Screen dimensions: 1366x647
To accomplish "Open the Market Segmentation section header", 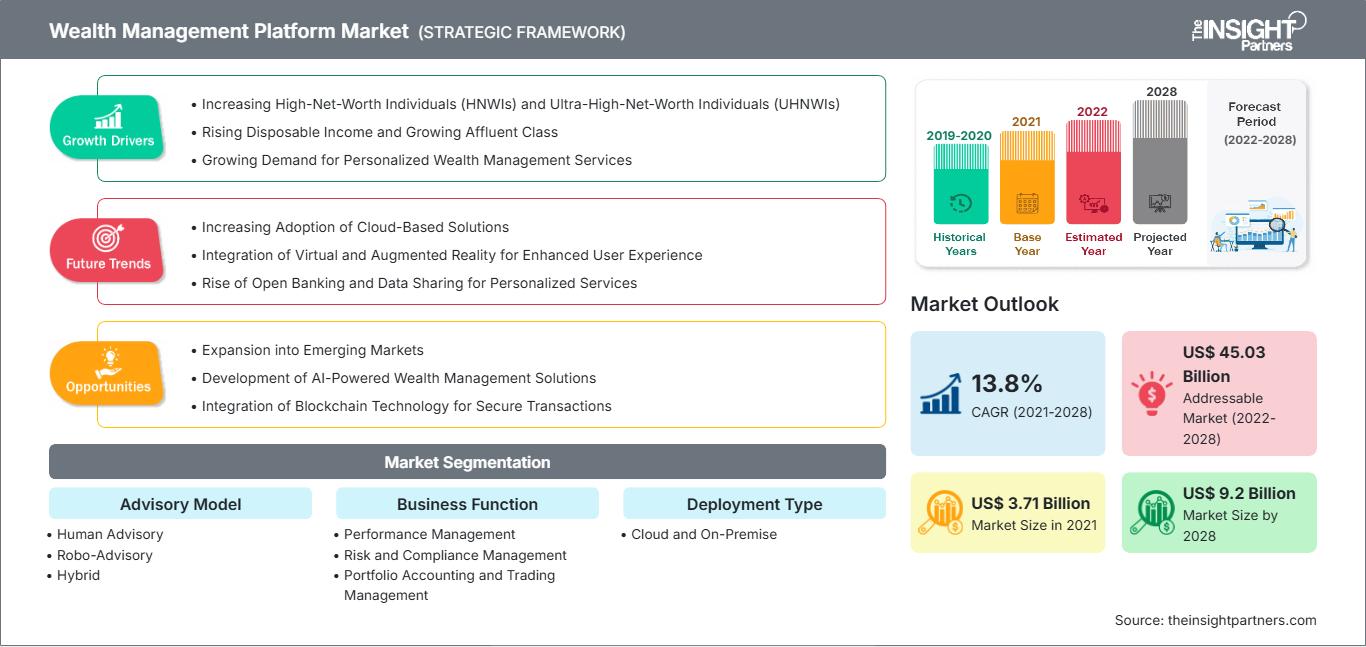I will [467, 461].
